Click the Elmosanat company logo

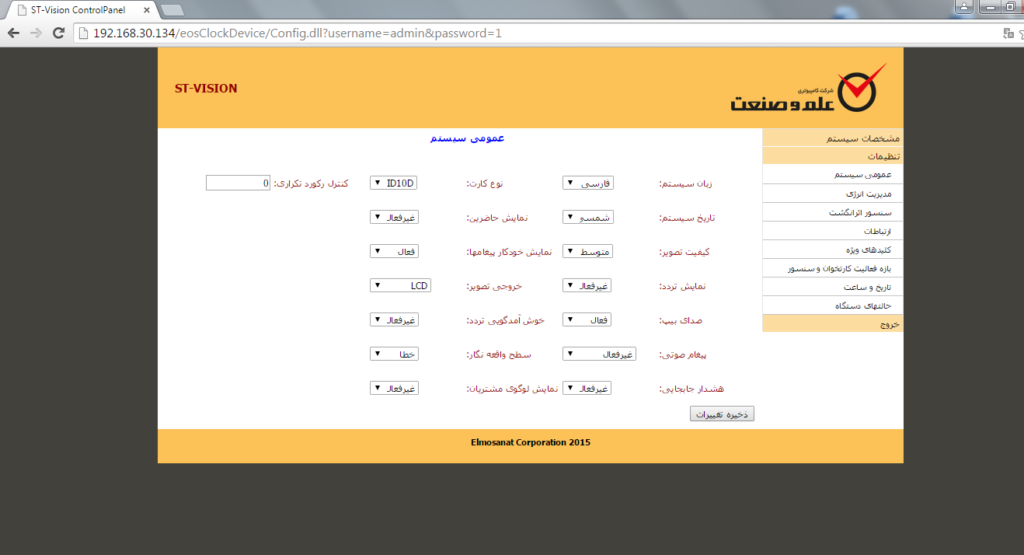[808, 88]
